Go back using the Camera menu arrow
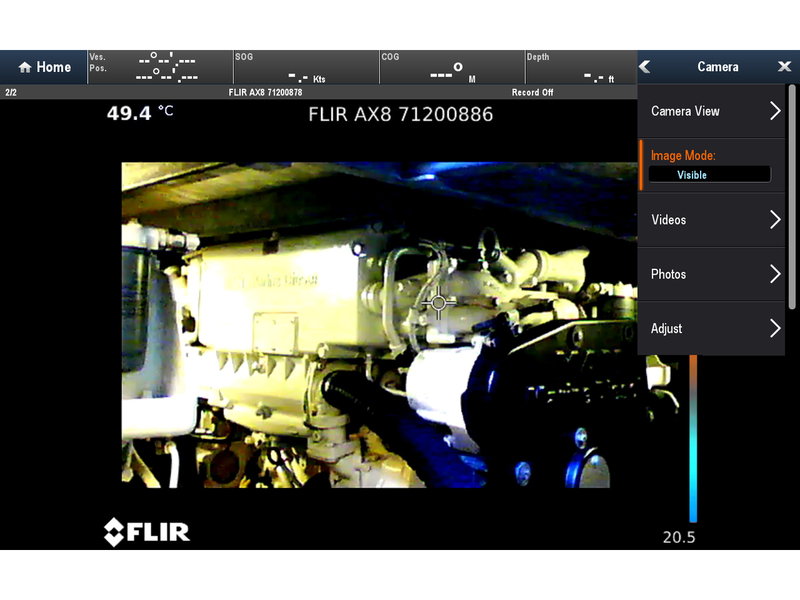The image size is (800, 600). click(x=645, y=67)
